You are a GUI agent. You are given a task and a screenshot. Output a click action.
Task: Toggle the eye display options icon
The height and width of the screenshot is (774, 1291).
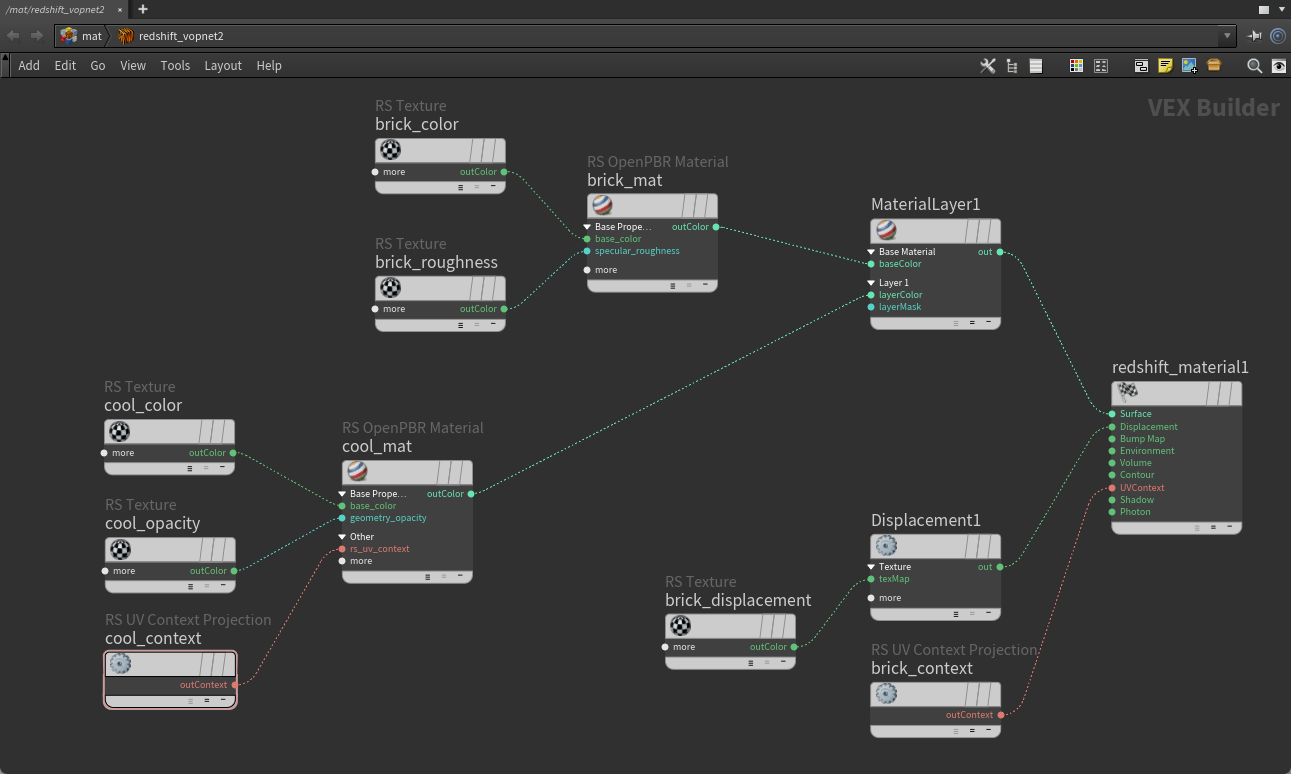[x=1278, y=66]
